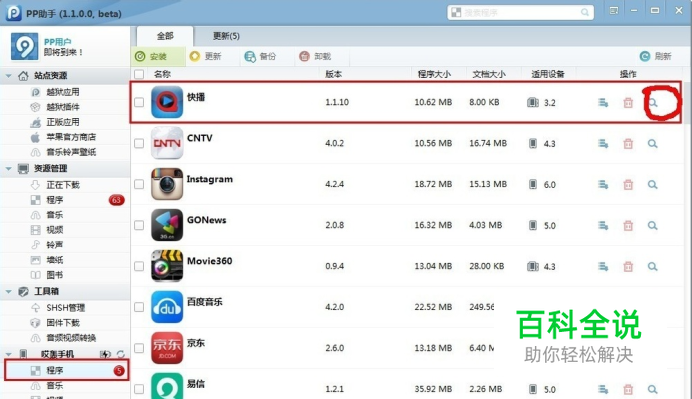Select 程序 under 哎哟手机 device

point(66,370)
